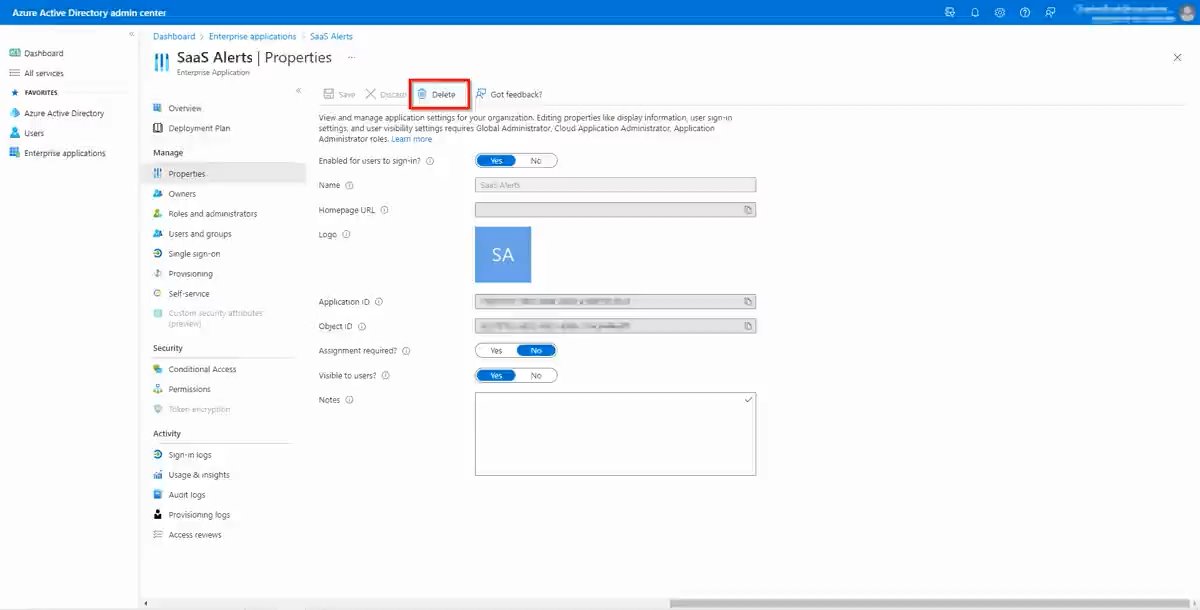The height and width of the screenshot is (610, 1200).
Task: Open the more options ellipsis beside Properties title
Action: (x=351, y=58)
